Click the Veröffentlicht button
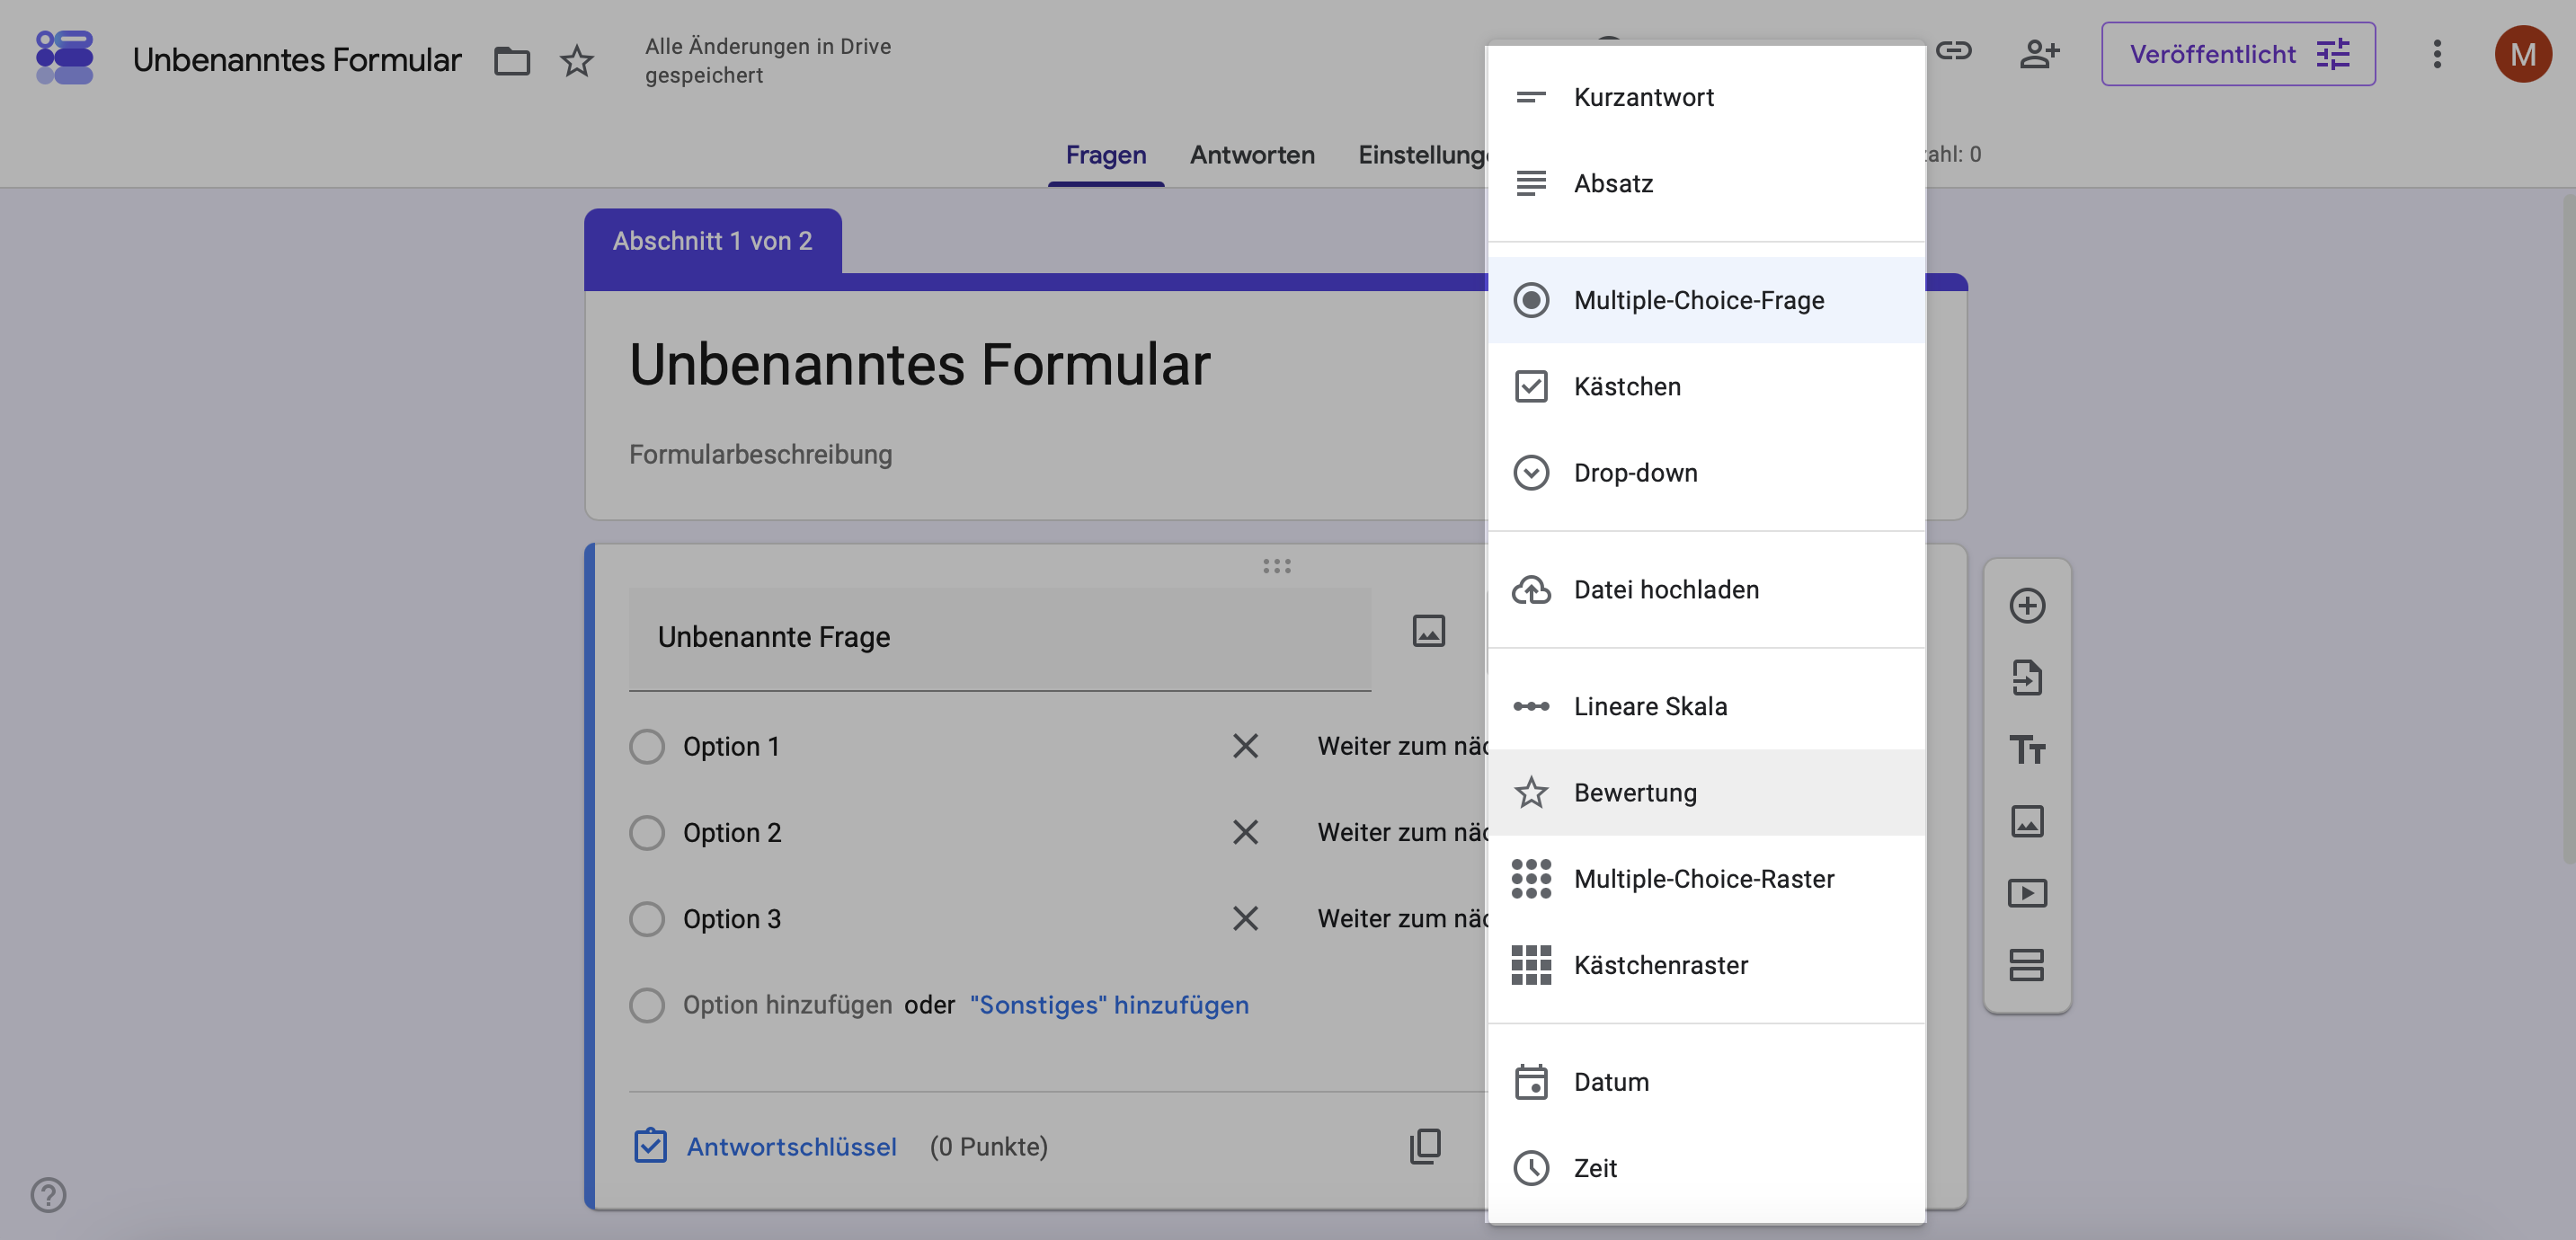Image resolution: width=2576 pixels, height=1240 pixels. (x=2238, y=54)
